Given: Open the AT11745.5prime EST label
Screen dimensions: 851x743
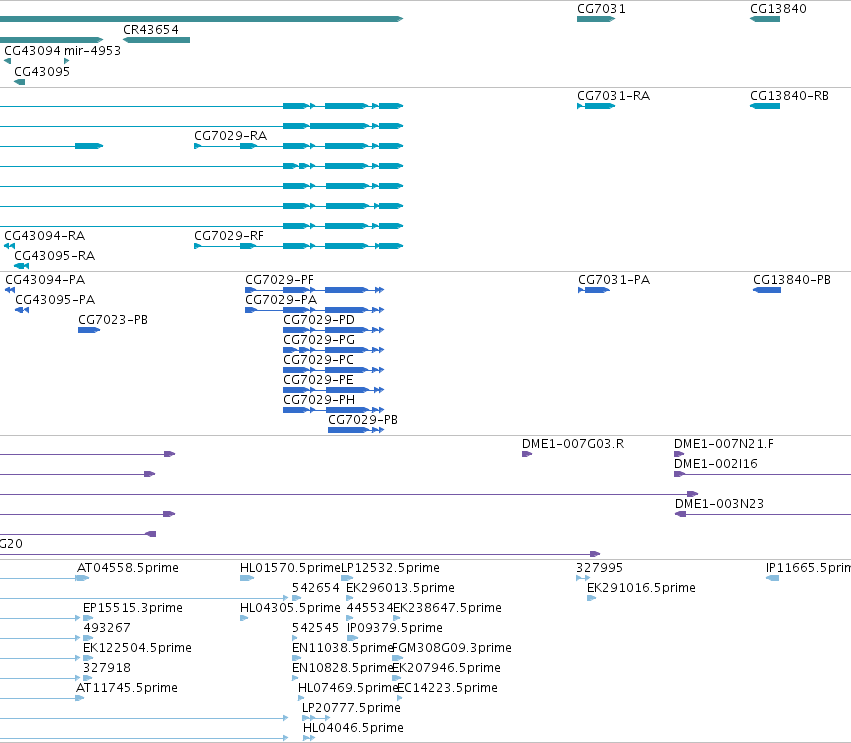Looking at the screenshot, I should click(x=126, y=688).
